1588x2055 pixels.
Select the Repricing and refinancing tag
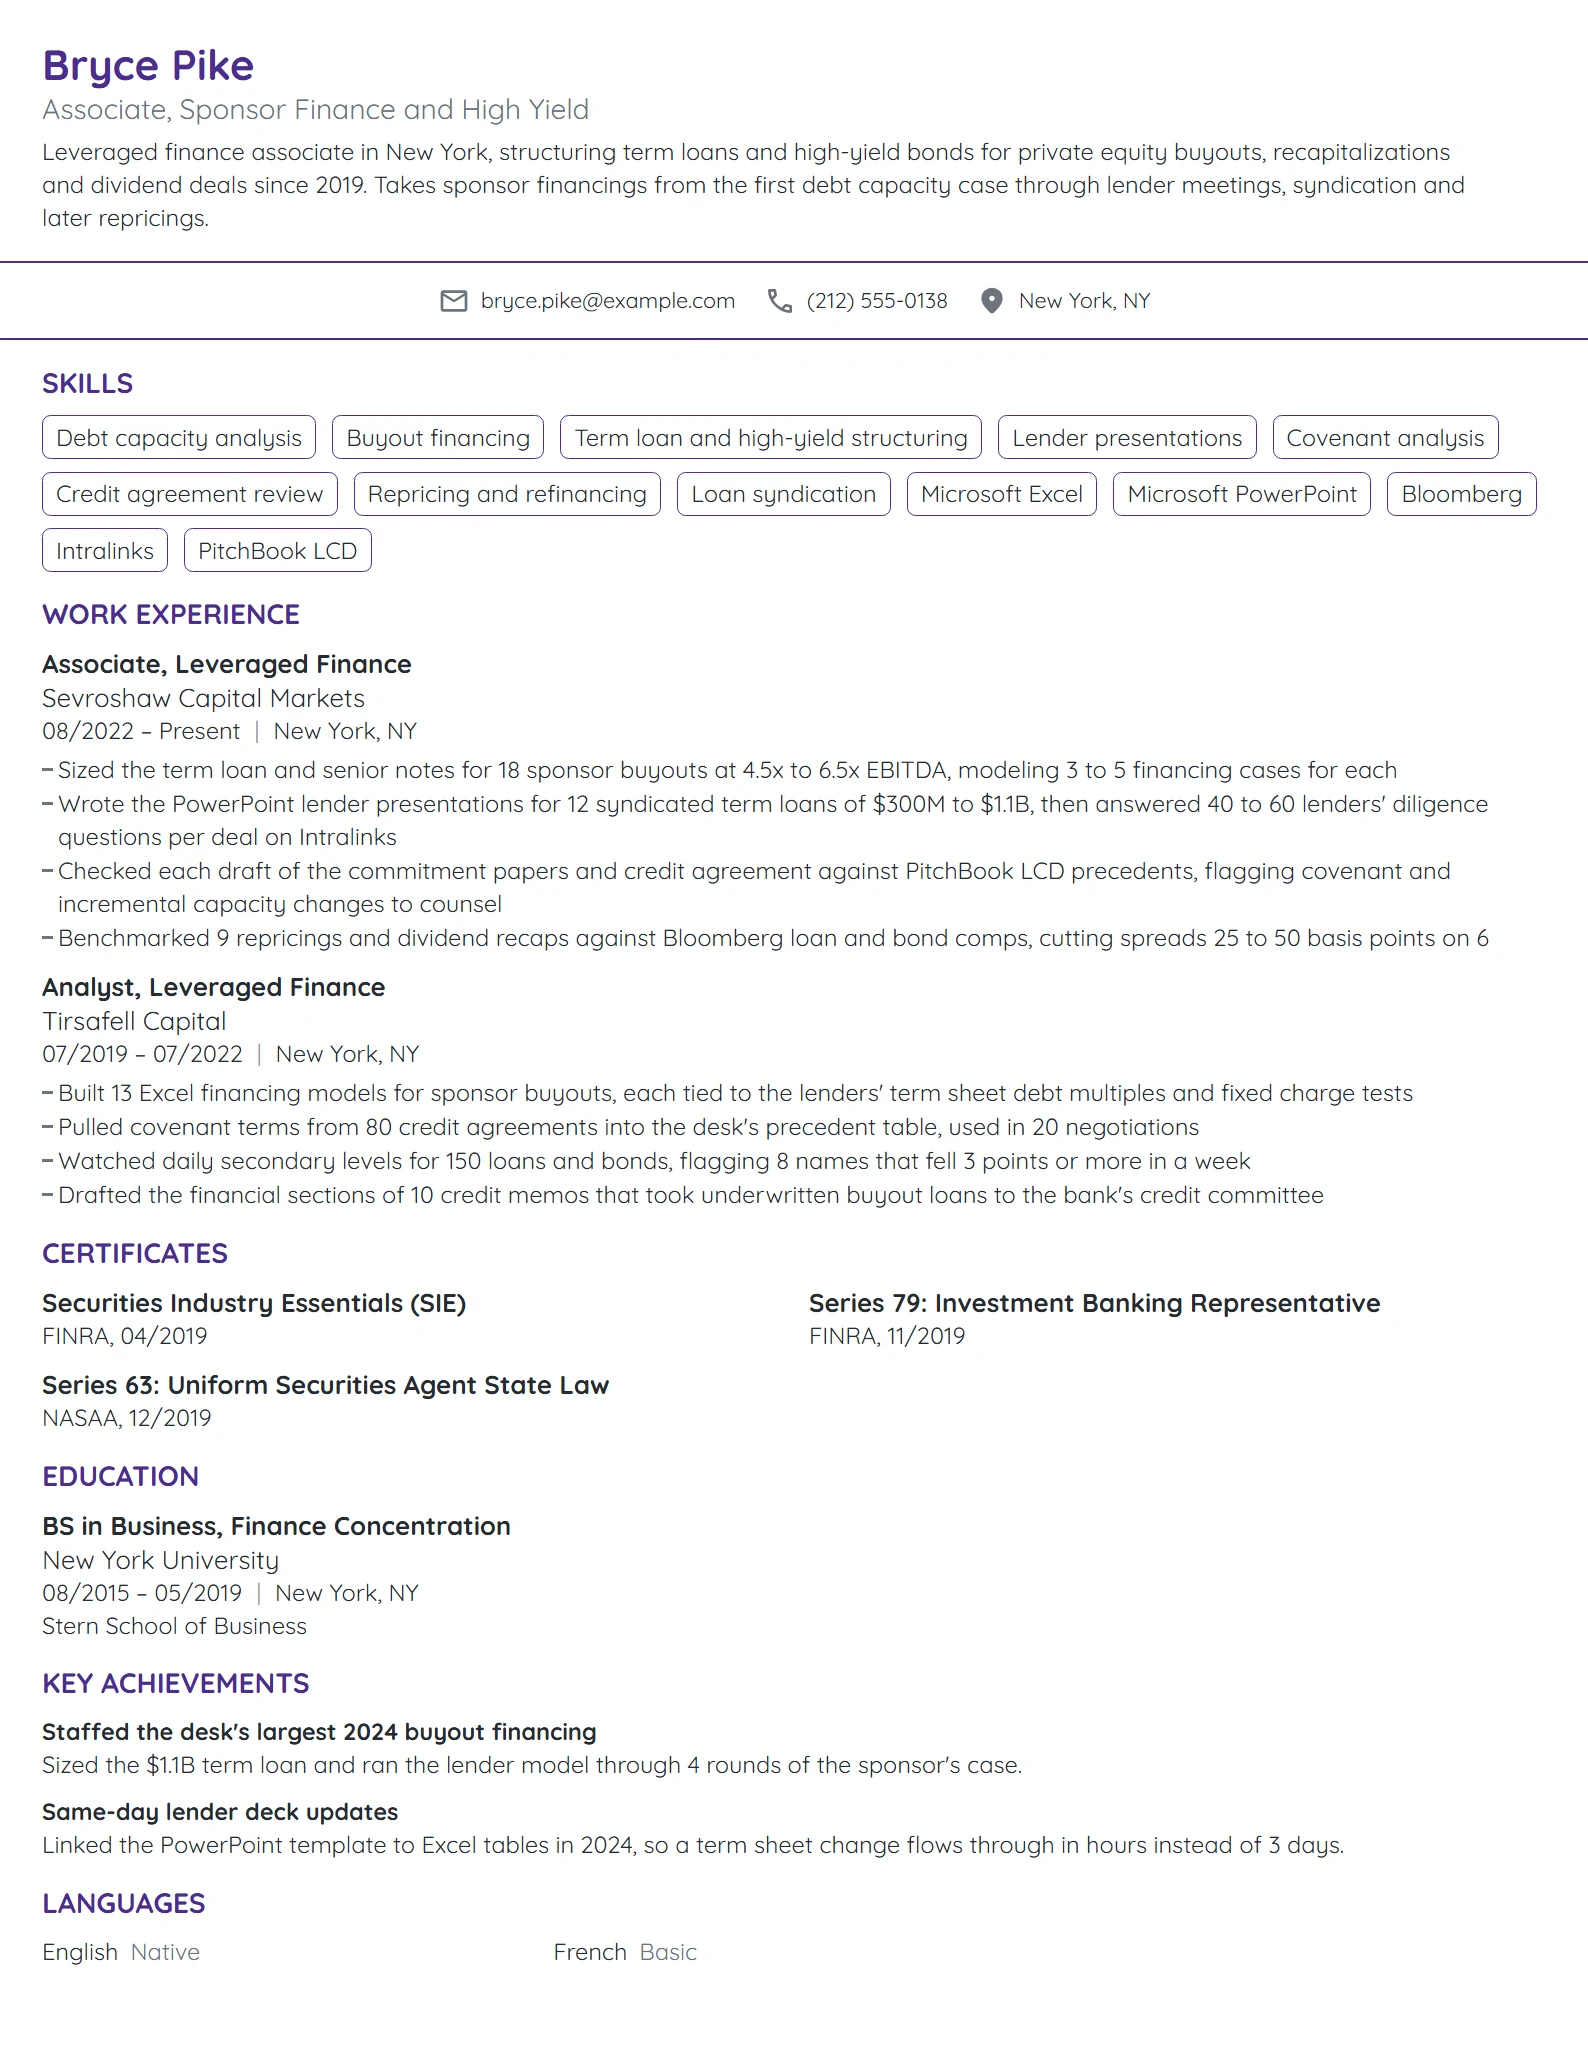click(x=507, y=494)
